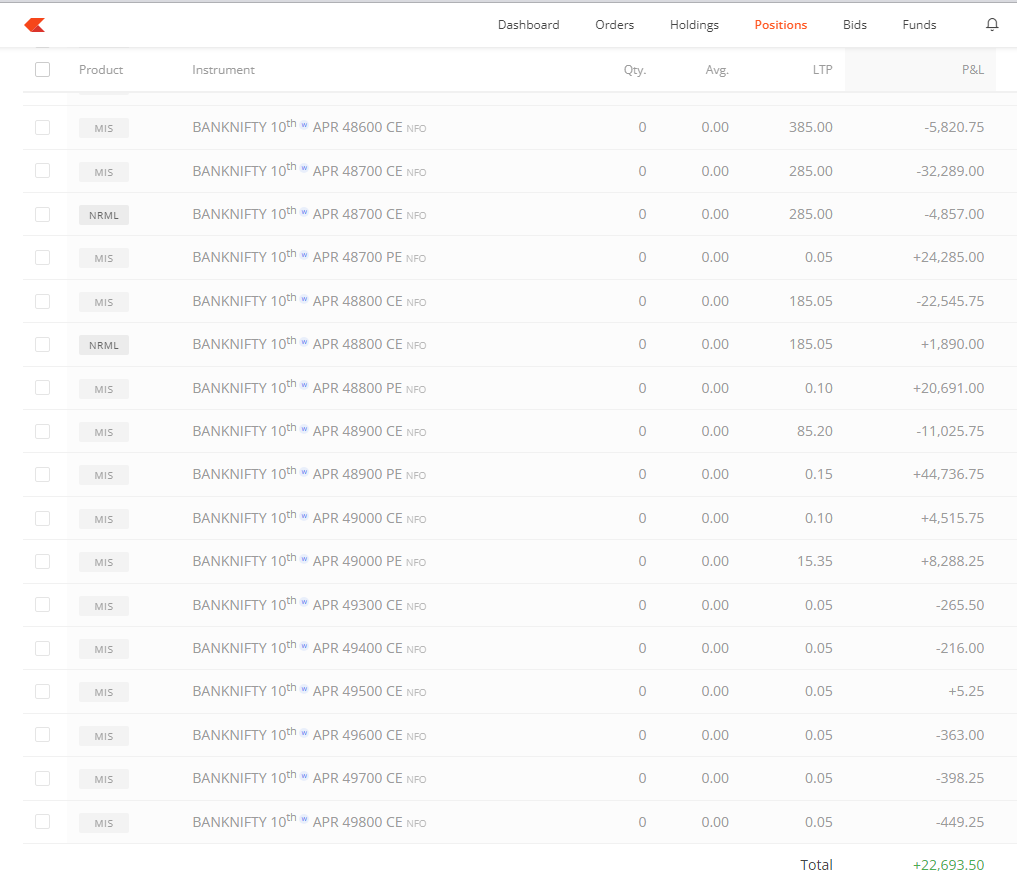1017x883 pixels.
Task: Check the checkbox for BANKNIFTY APR 48600 CE
Action: (42, 127)
